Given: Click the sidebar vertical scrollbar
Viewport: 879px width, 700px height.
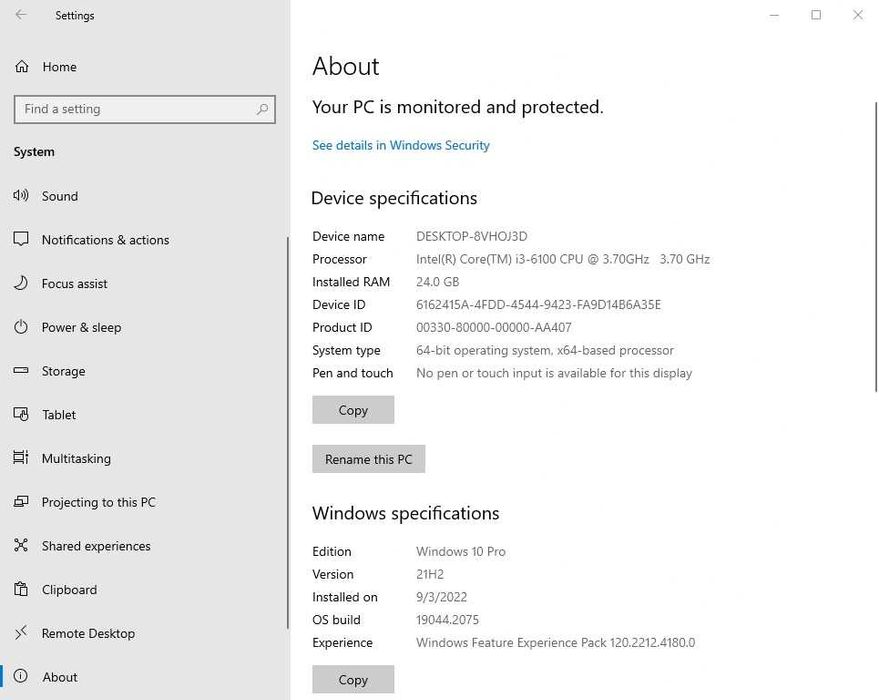Looking at the screenshot, I should 288,432.
